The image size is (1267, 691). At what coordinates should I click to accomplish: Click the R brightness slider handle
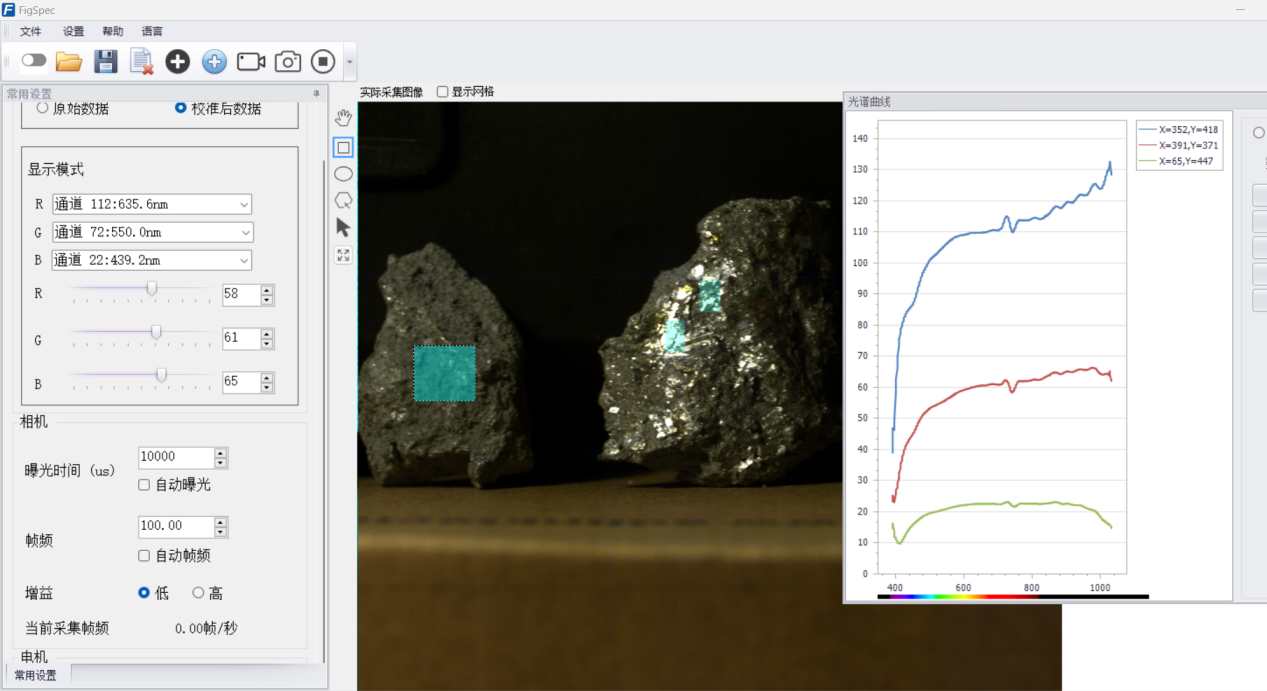[x=152, y=289]
